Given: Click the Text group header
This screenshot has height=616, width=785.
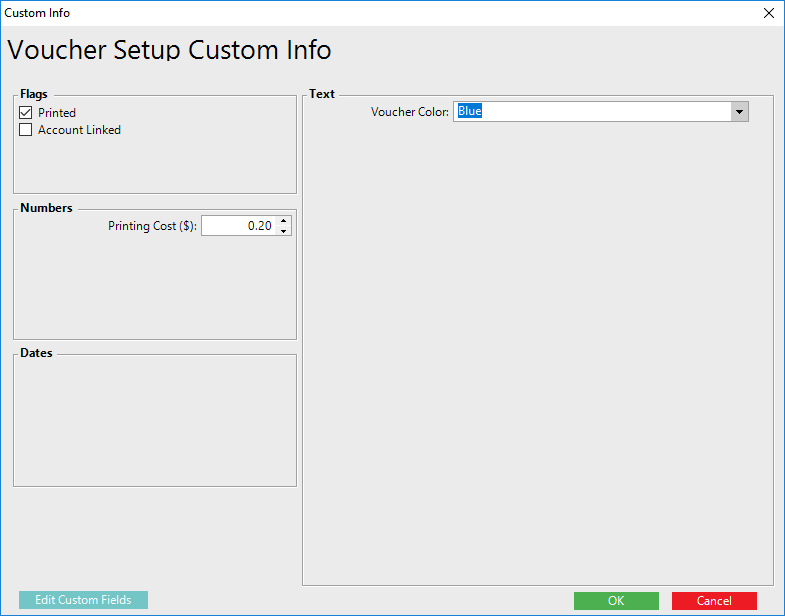Looking at the screenshot, I should click(322, 94).
